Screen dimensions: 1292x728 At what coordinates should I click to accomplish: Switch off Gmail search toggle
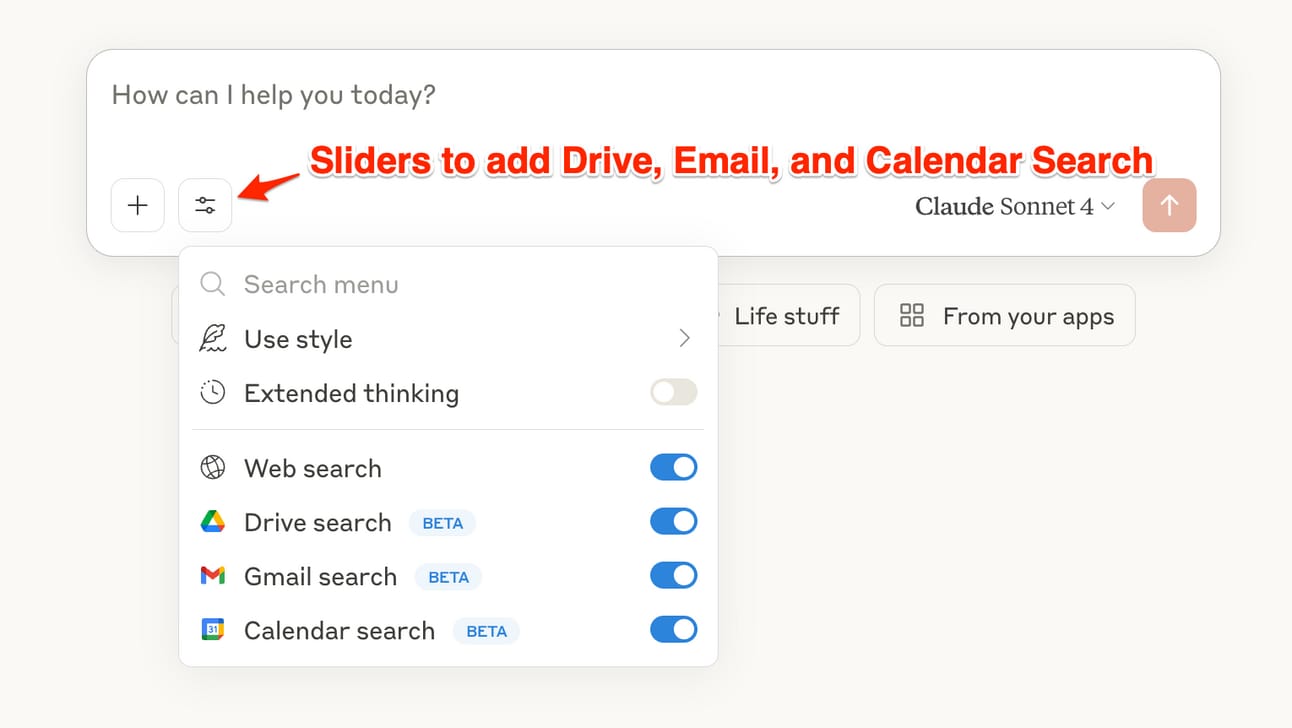(674, 575)
